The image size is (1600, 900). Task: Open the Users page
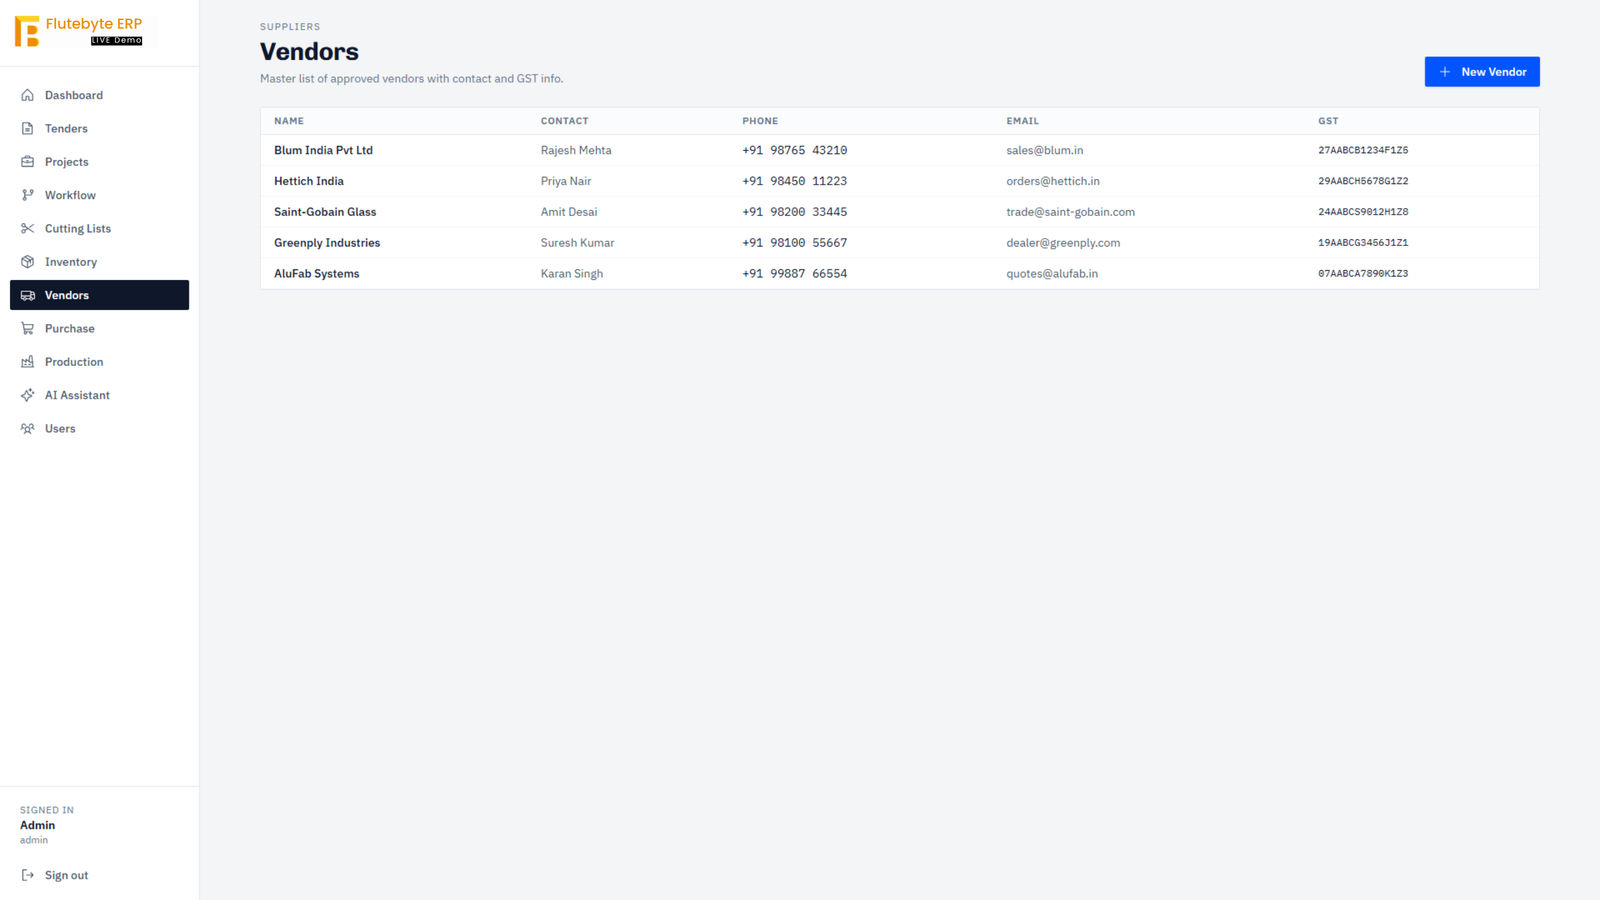point(99,428)
